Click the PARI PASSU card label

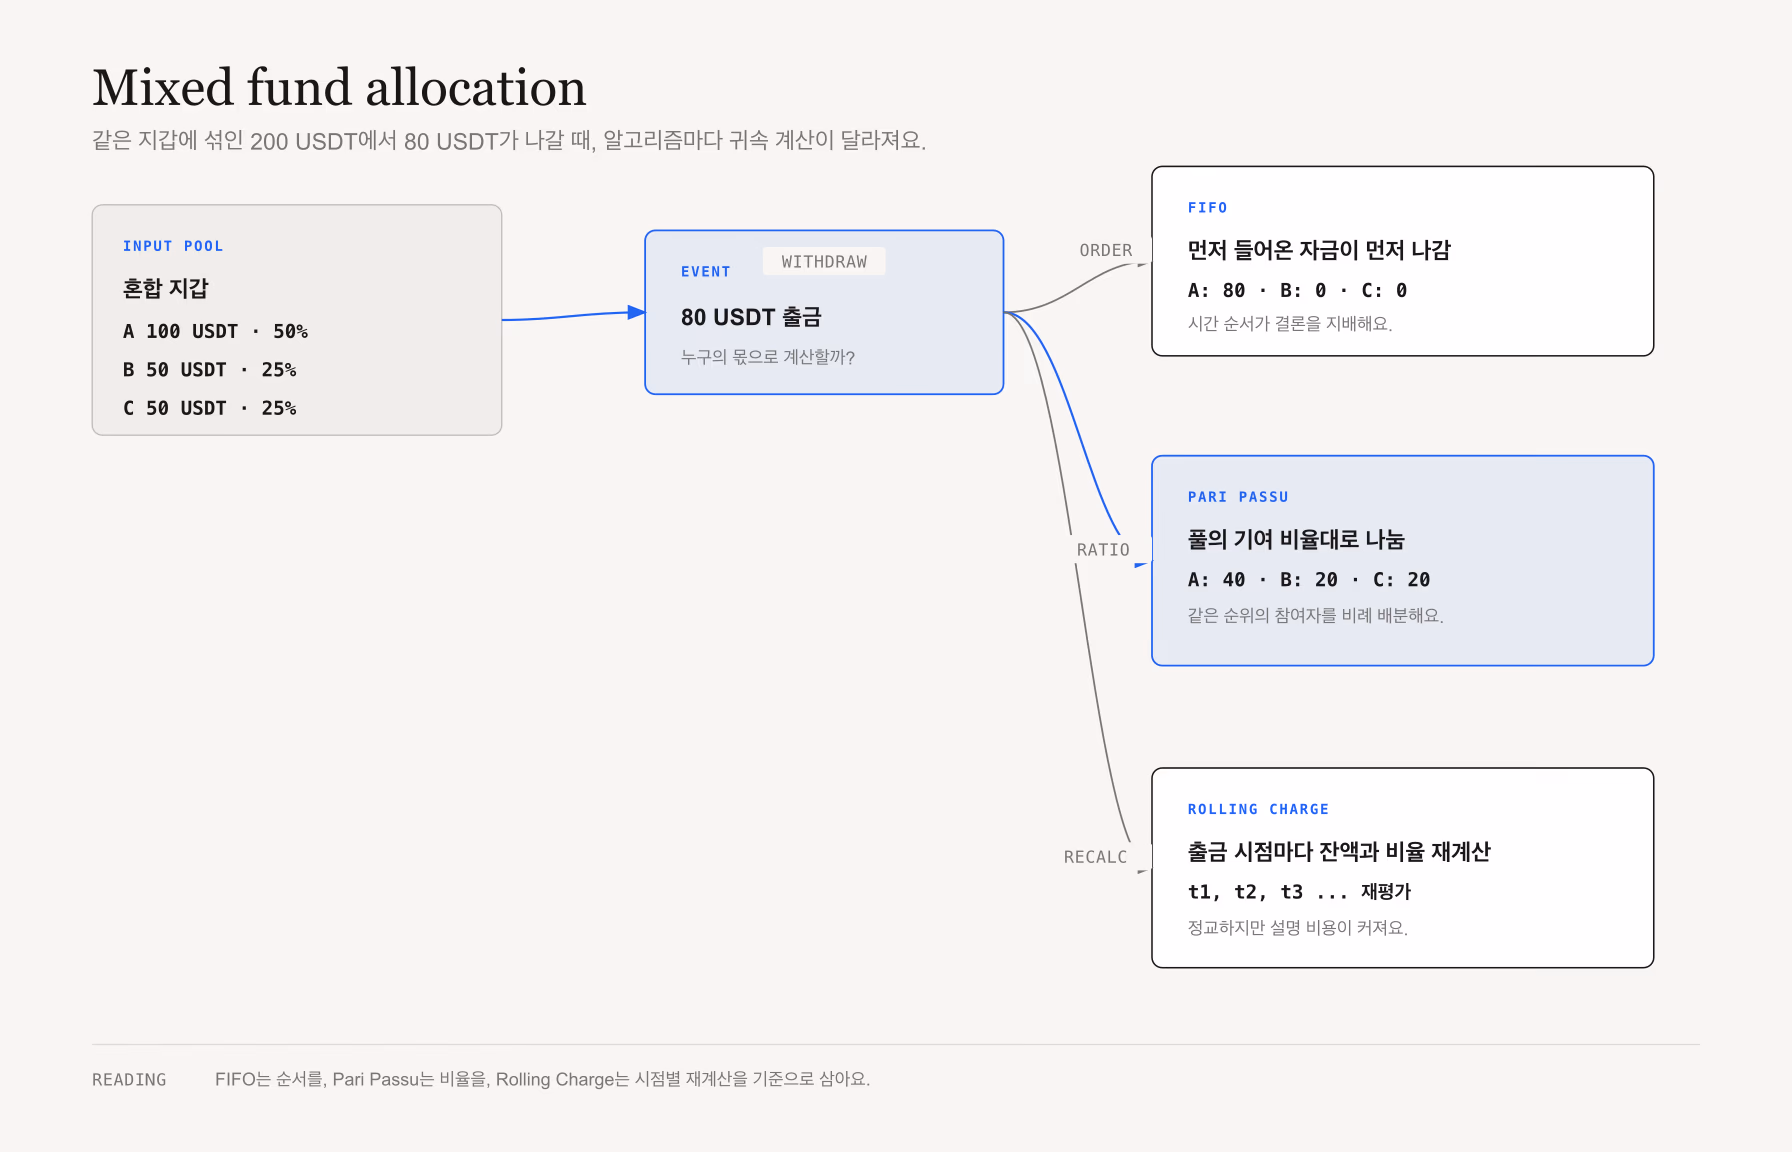1238,497
